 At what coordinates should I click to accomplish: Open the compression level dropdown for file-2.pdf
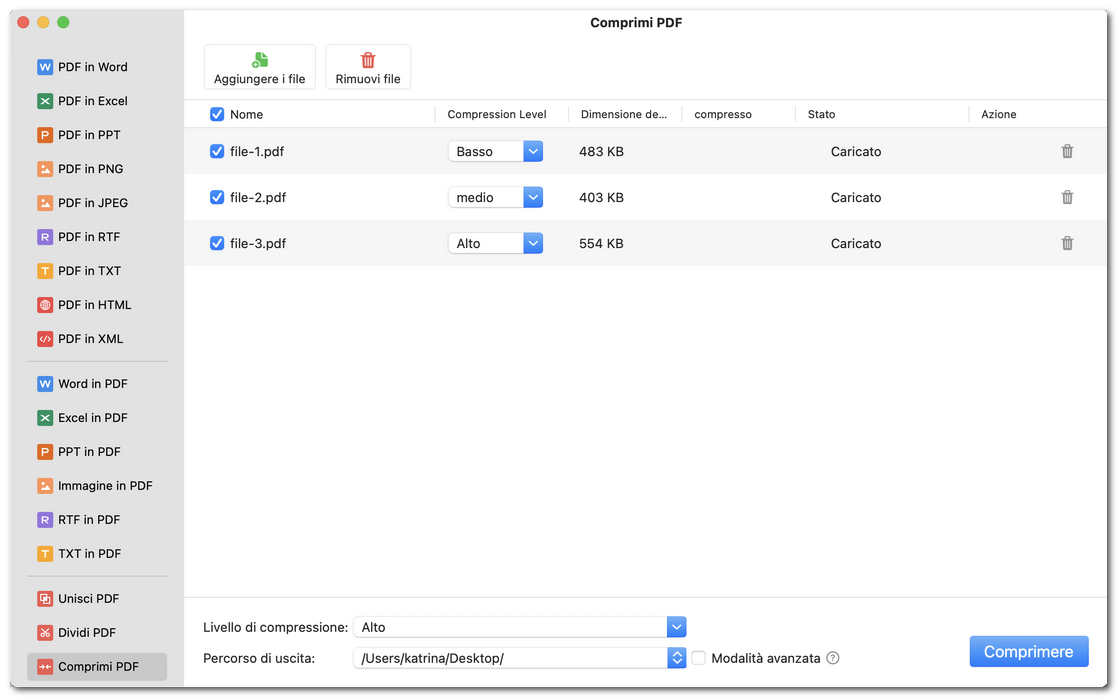coord(532,197)
